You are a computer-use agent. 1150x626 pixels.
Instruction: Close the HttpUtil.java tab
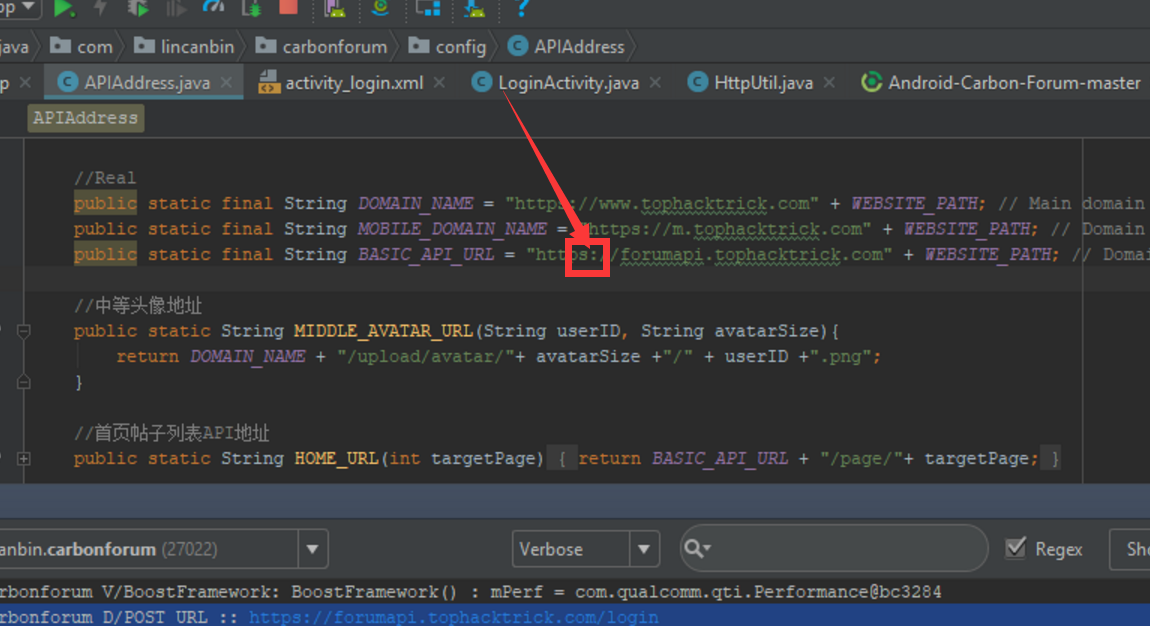point(829,83)
